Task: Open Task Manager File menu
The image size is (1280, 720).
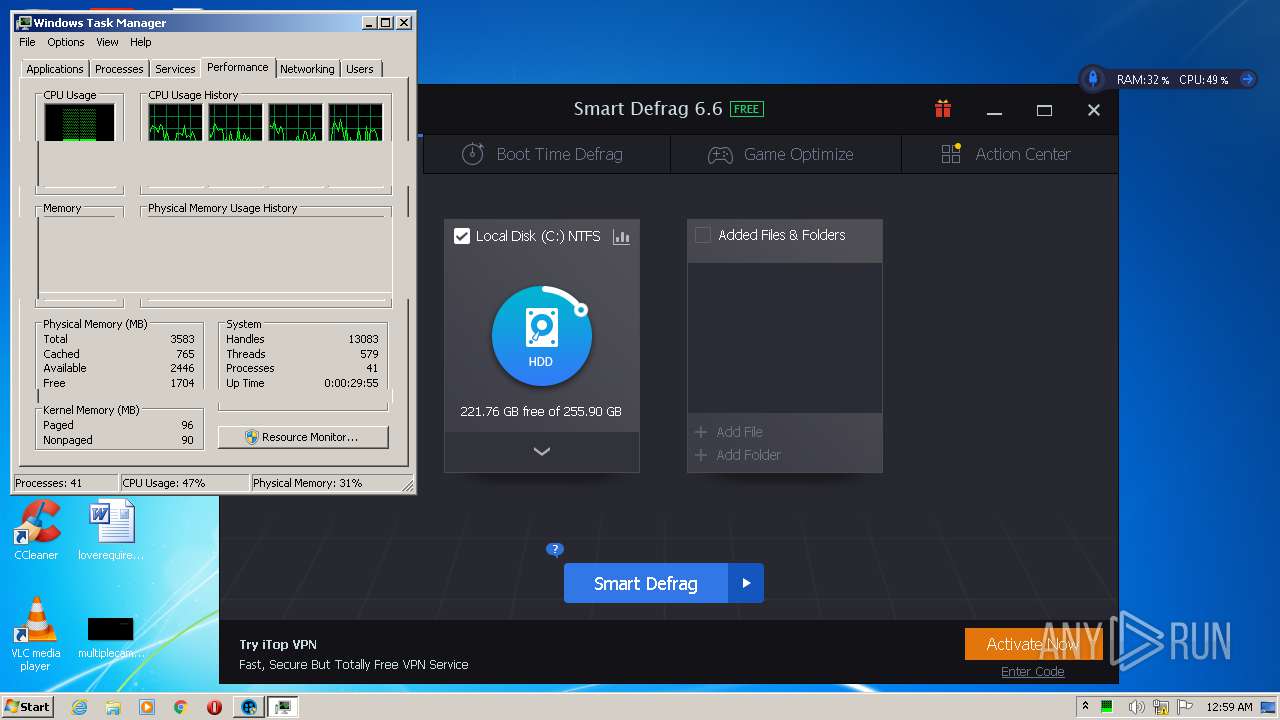Action: [27, 42]
